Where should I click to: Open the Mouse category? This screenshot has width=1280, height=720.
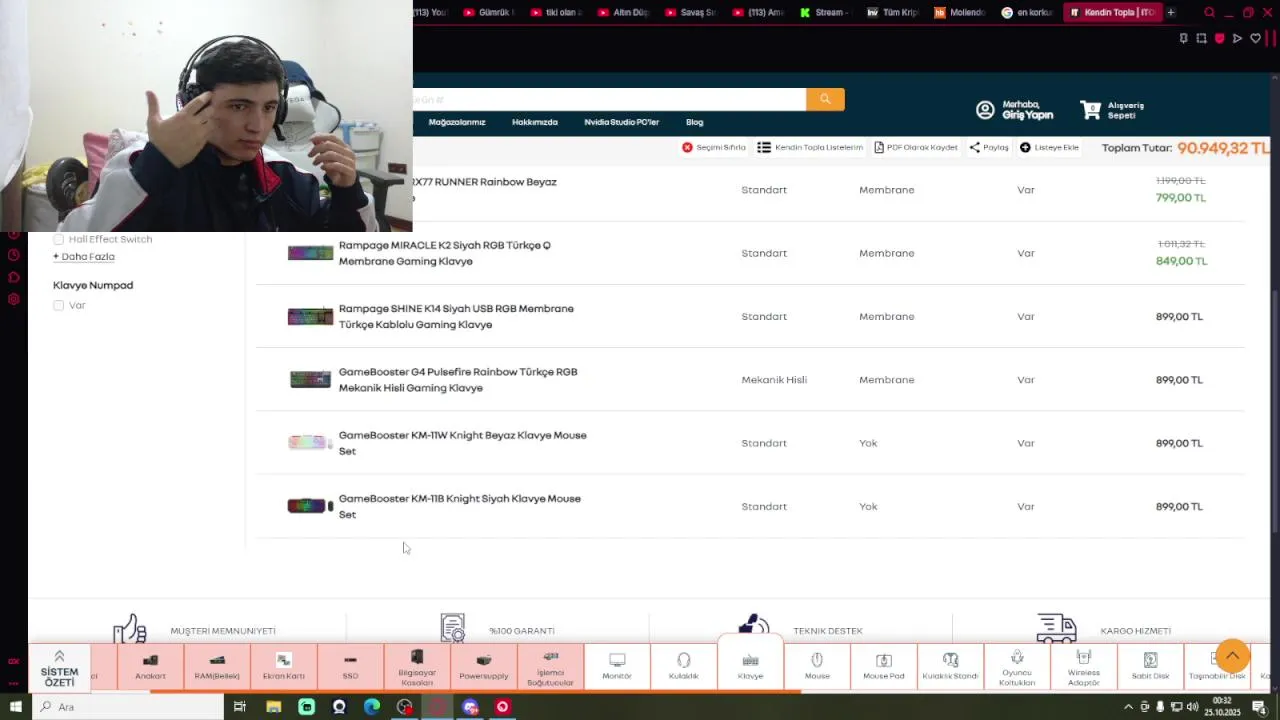(817, 667)
